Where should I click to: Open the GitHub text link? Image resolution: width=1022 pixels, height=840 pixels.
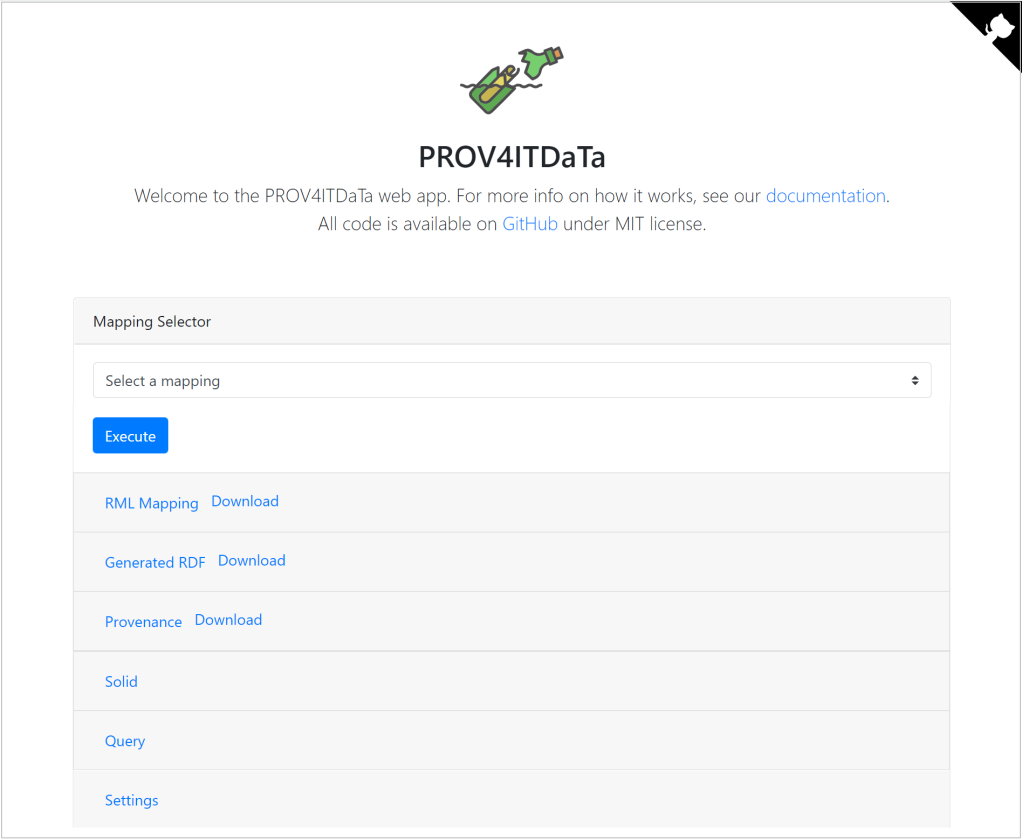tap(529, 224)
